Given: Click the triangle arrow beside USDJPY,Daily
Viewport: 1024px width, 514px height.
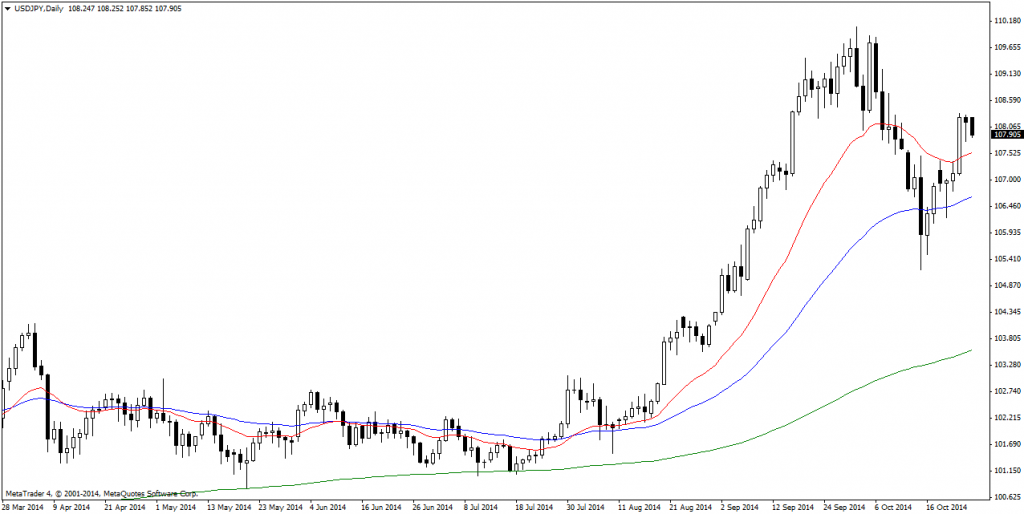Looking at the screenshot, I should [x=8, y=8].
